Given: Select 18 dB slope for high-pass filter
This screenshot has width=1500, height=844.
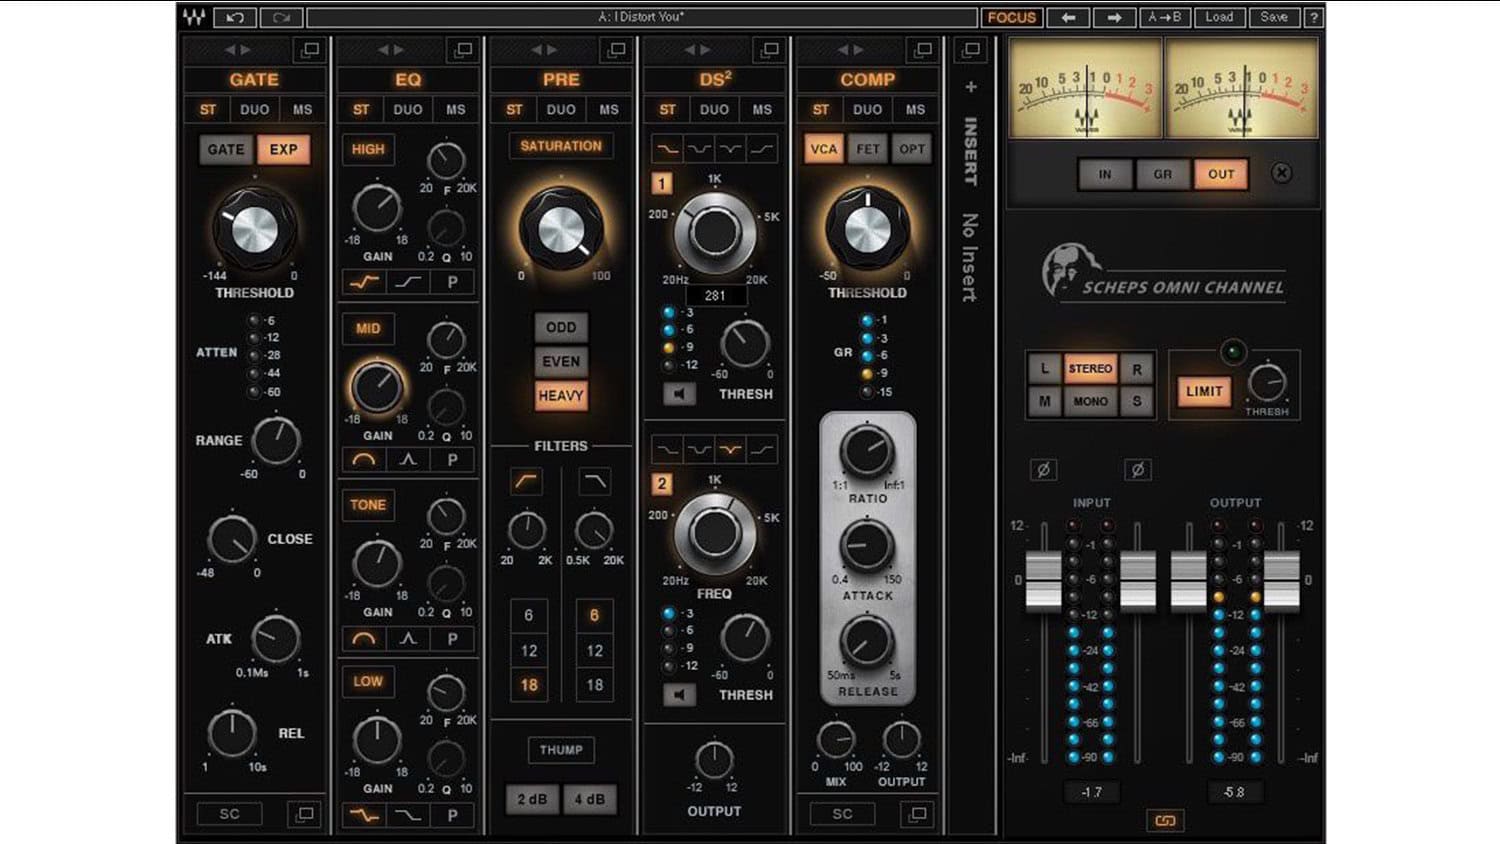Looking at the screenshot, I should click(x=529, y=685).
